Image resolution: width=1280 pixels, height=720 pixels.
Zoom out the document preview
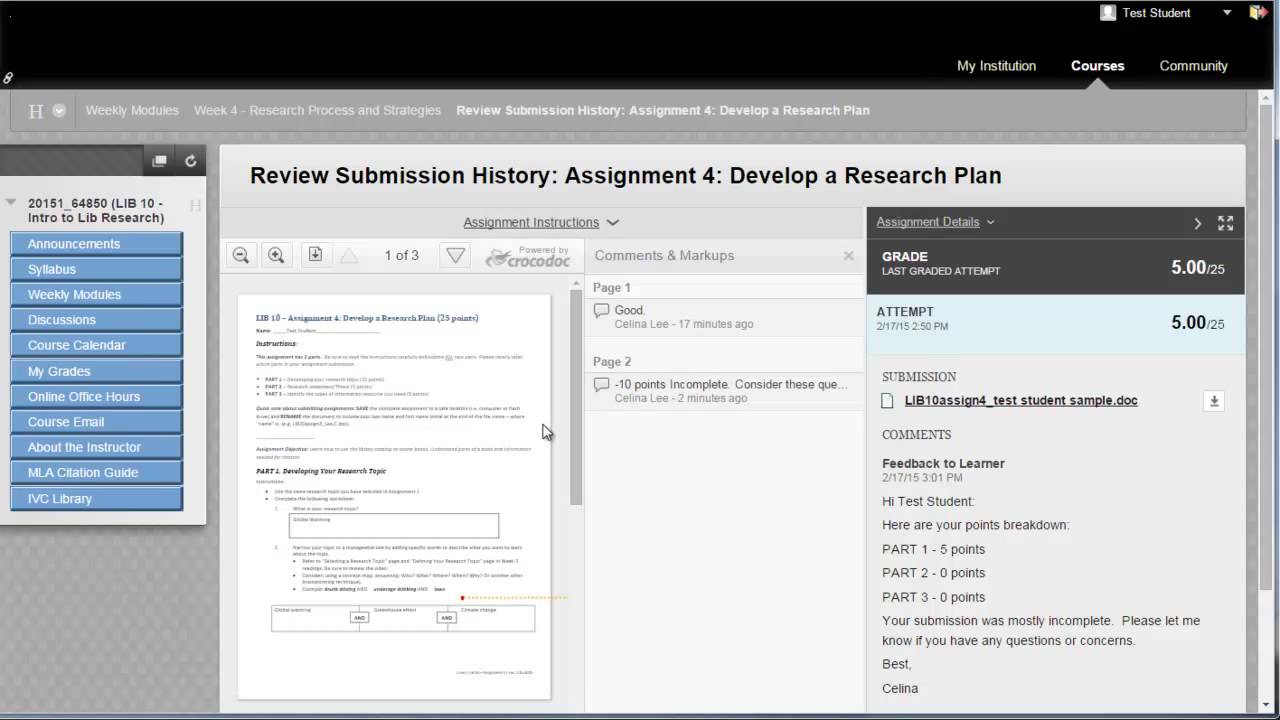240,255
